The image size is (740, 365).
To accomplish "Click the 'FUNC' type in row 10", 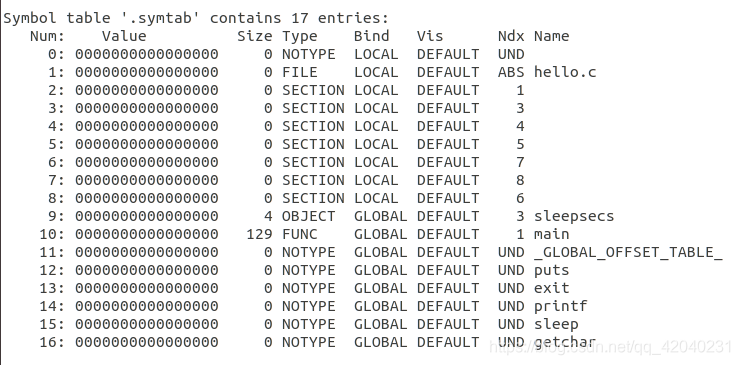I will click(300, 234).
